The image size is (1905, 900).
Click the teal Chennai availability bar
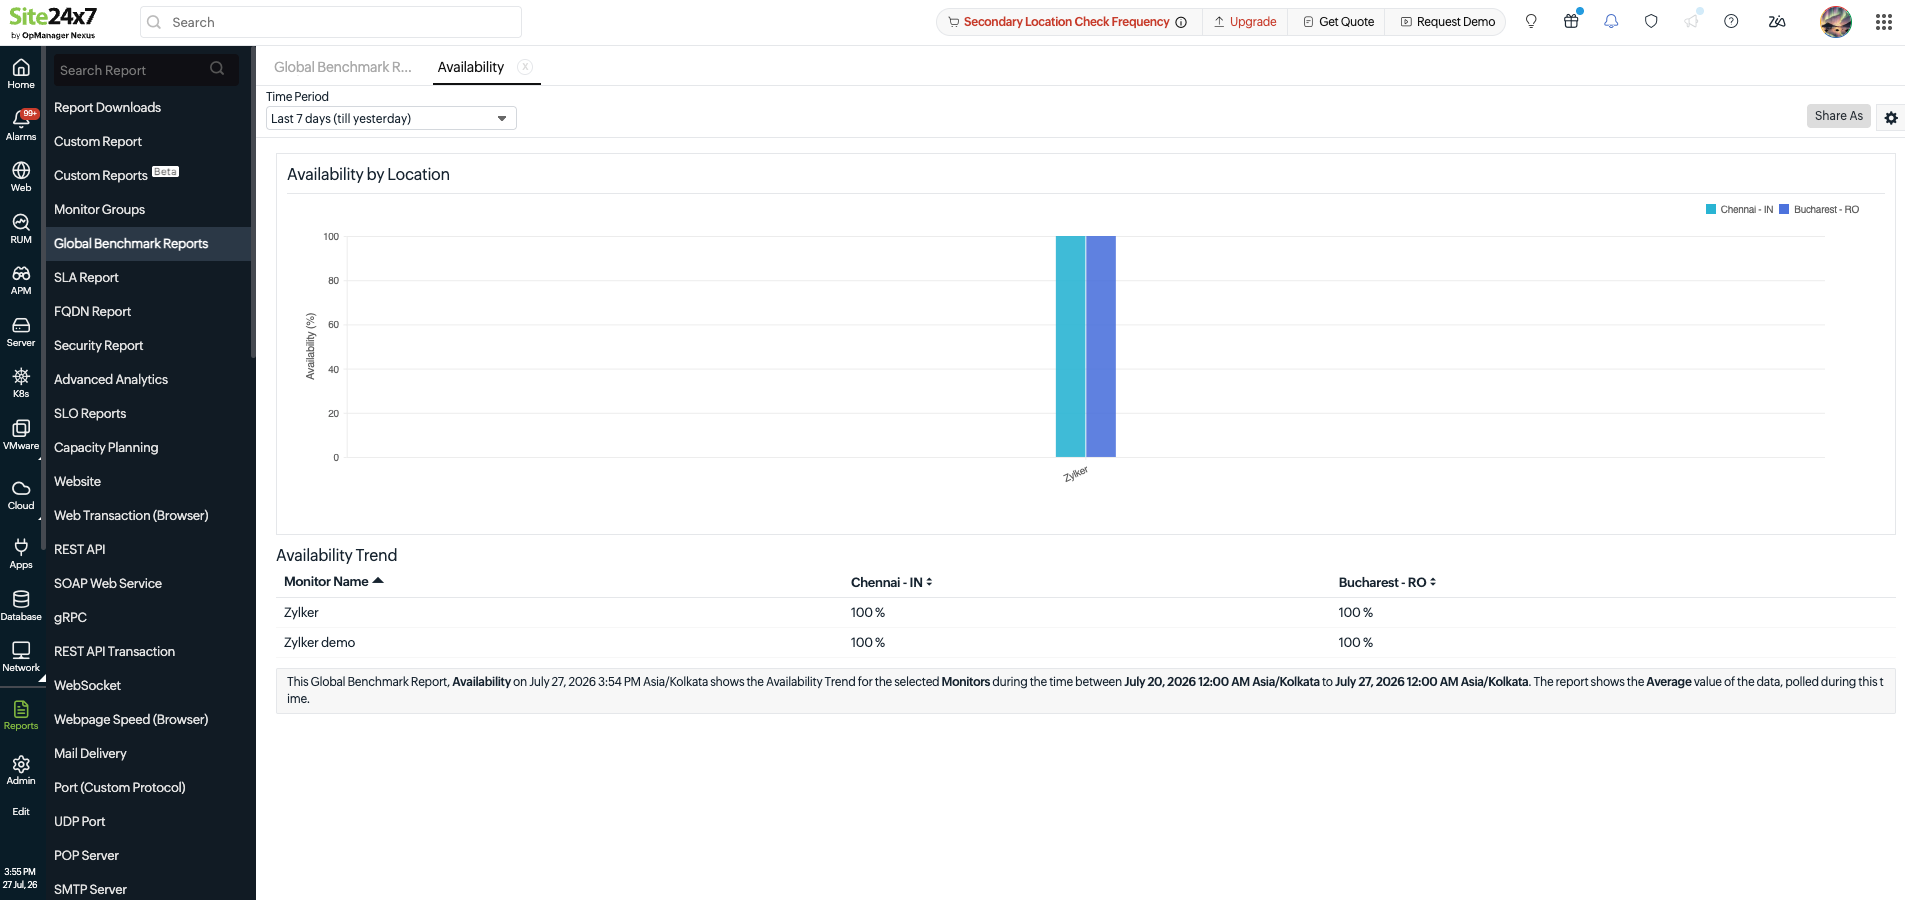click(x=1070, y=346)
